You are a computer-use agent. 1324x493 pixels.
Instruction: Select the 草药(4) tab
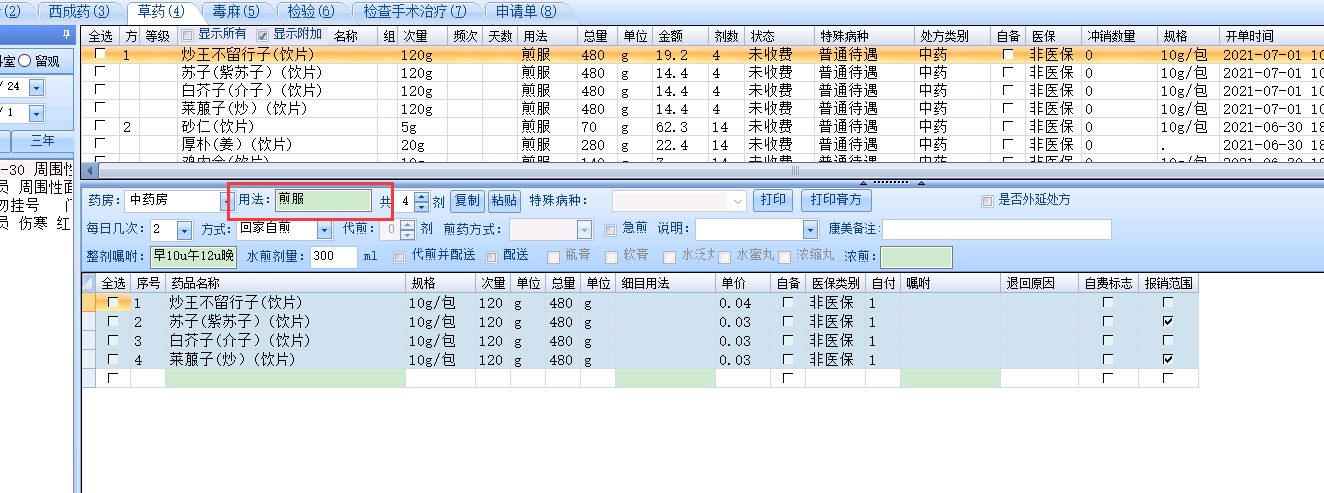(x=161, y=12)
